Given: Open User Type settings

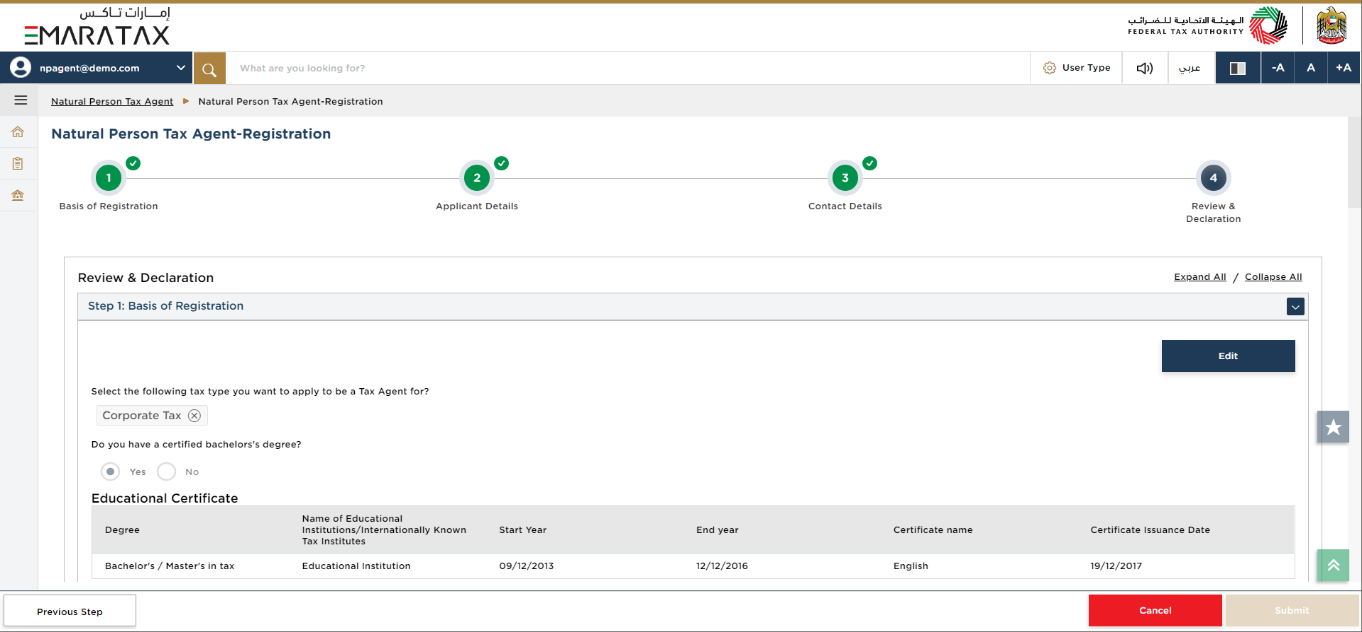Looking at the screenshot, I should [1077, 68].
